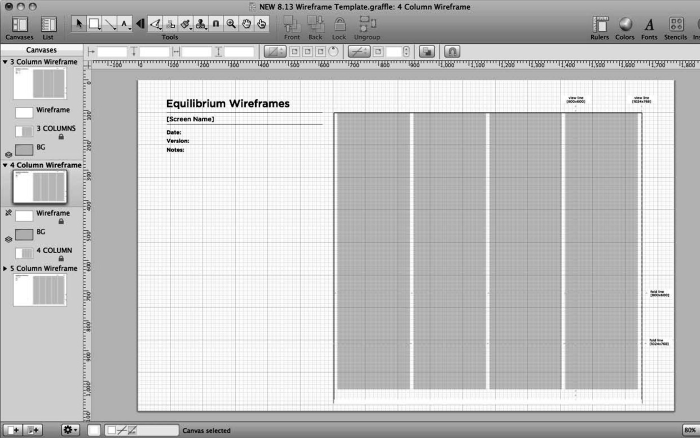
Task: Open the Stencils window
Action: [x=675, y=26]
